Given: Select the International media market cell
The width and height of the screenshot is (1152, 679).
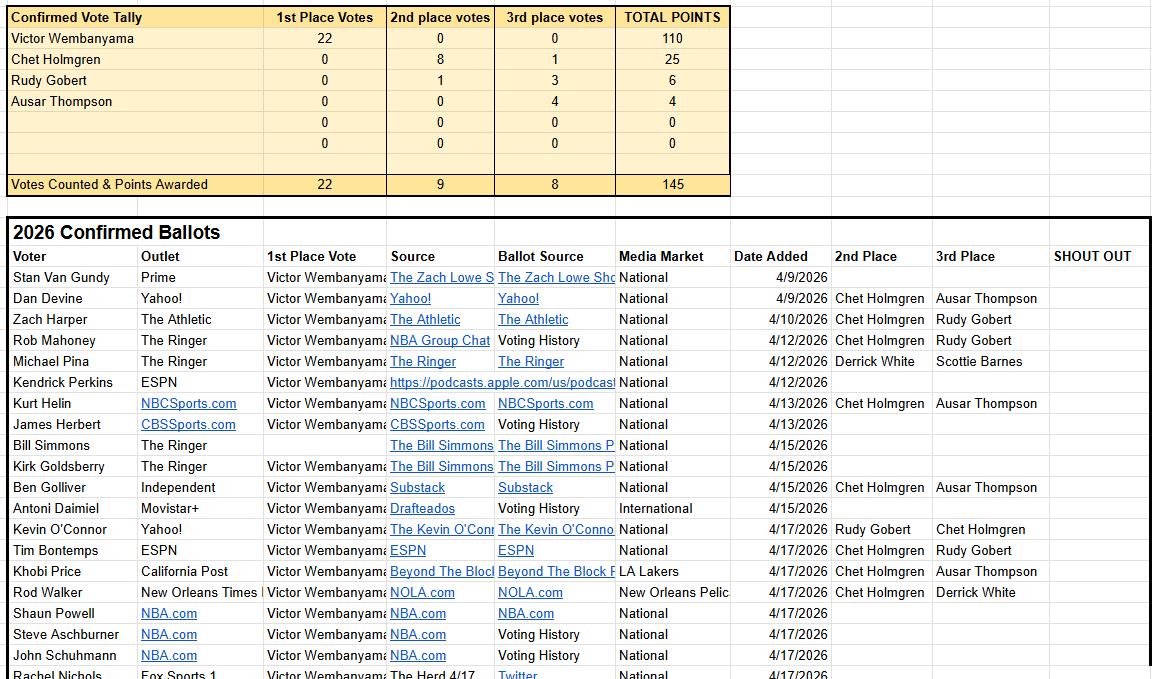Looking at the screenshot, I should point(672,509).
